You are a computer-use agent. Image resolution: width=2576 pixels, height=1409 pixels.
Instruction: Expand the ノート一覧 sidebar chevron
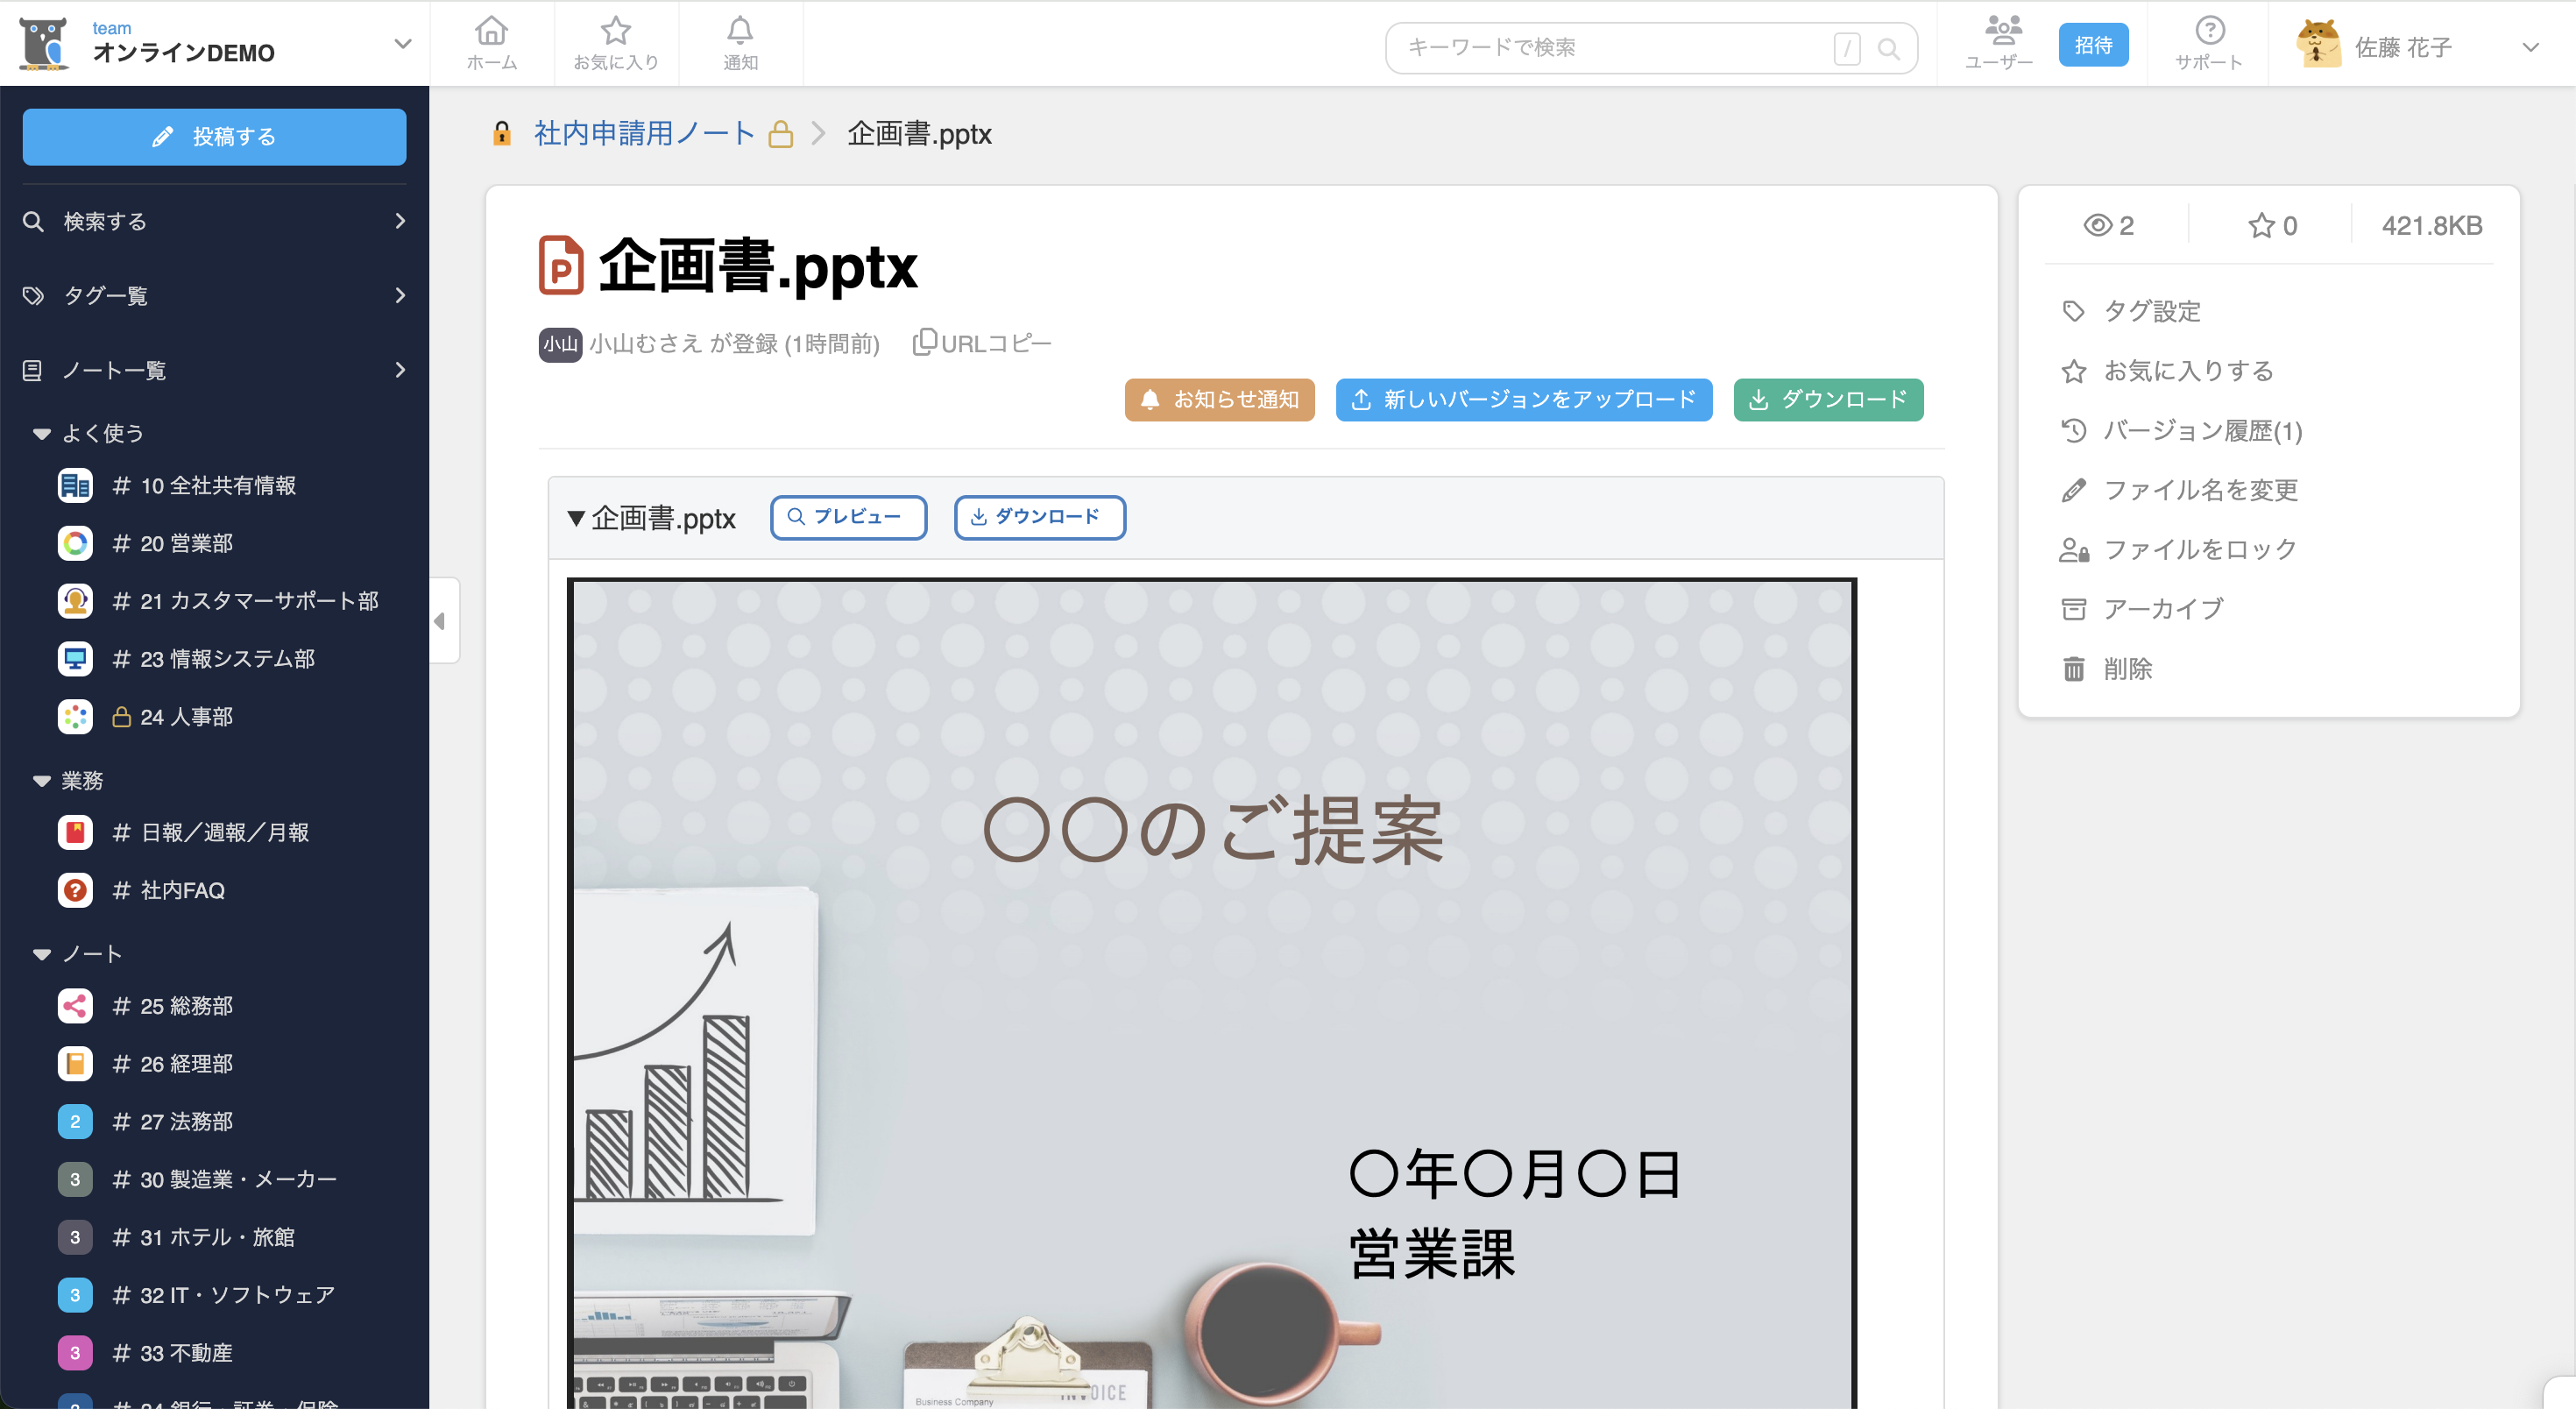400,370
